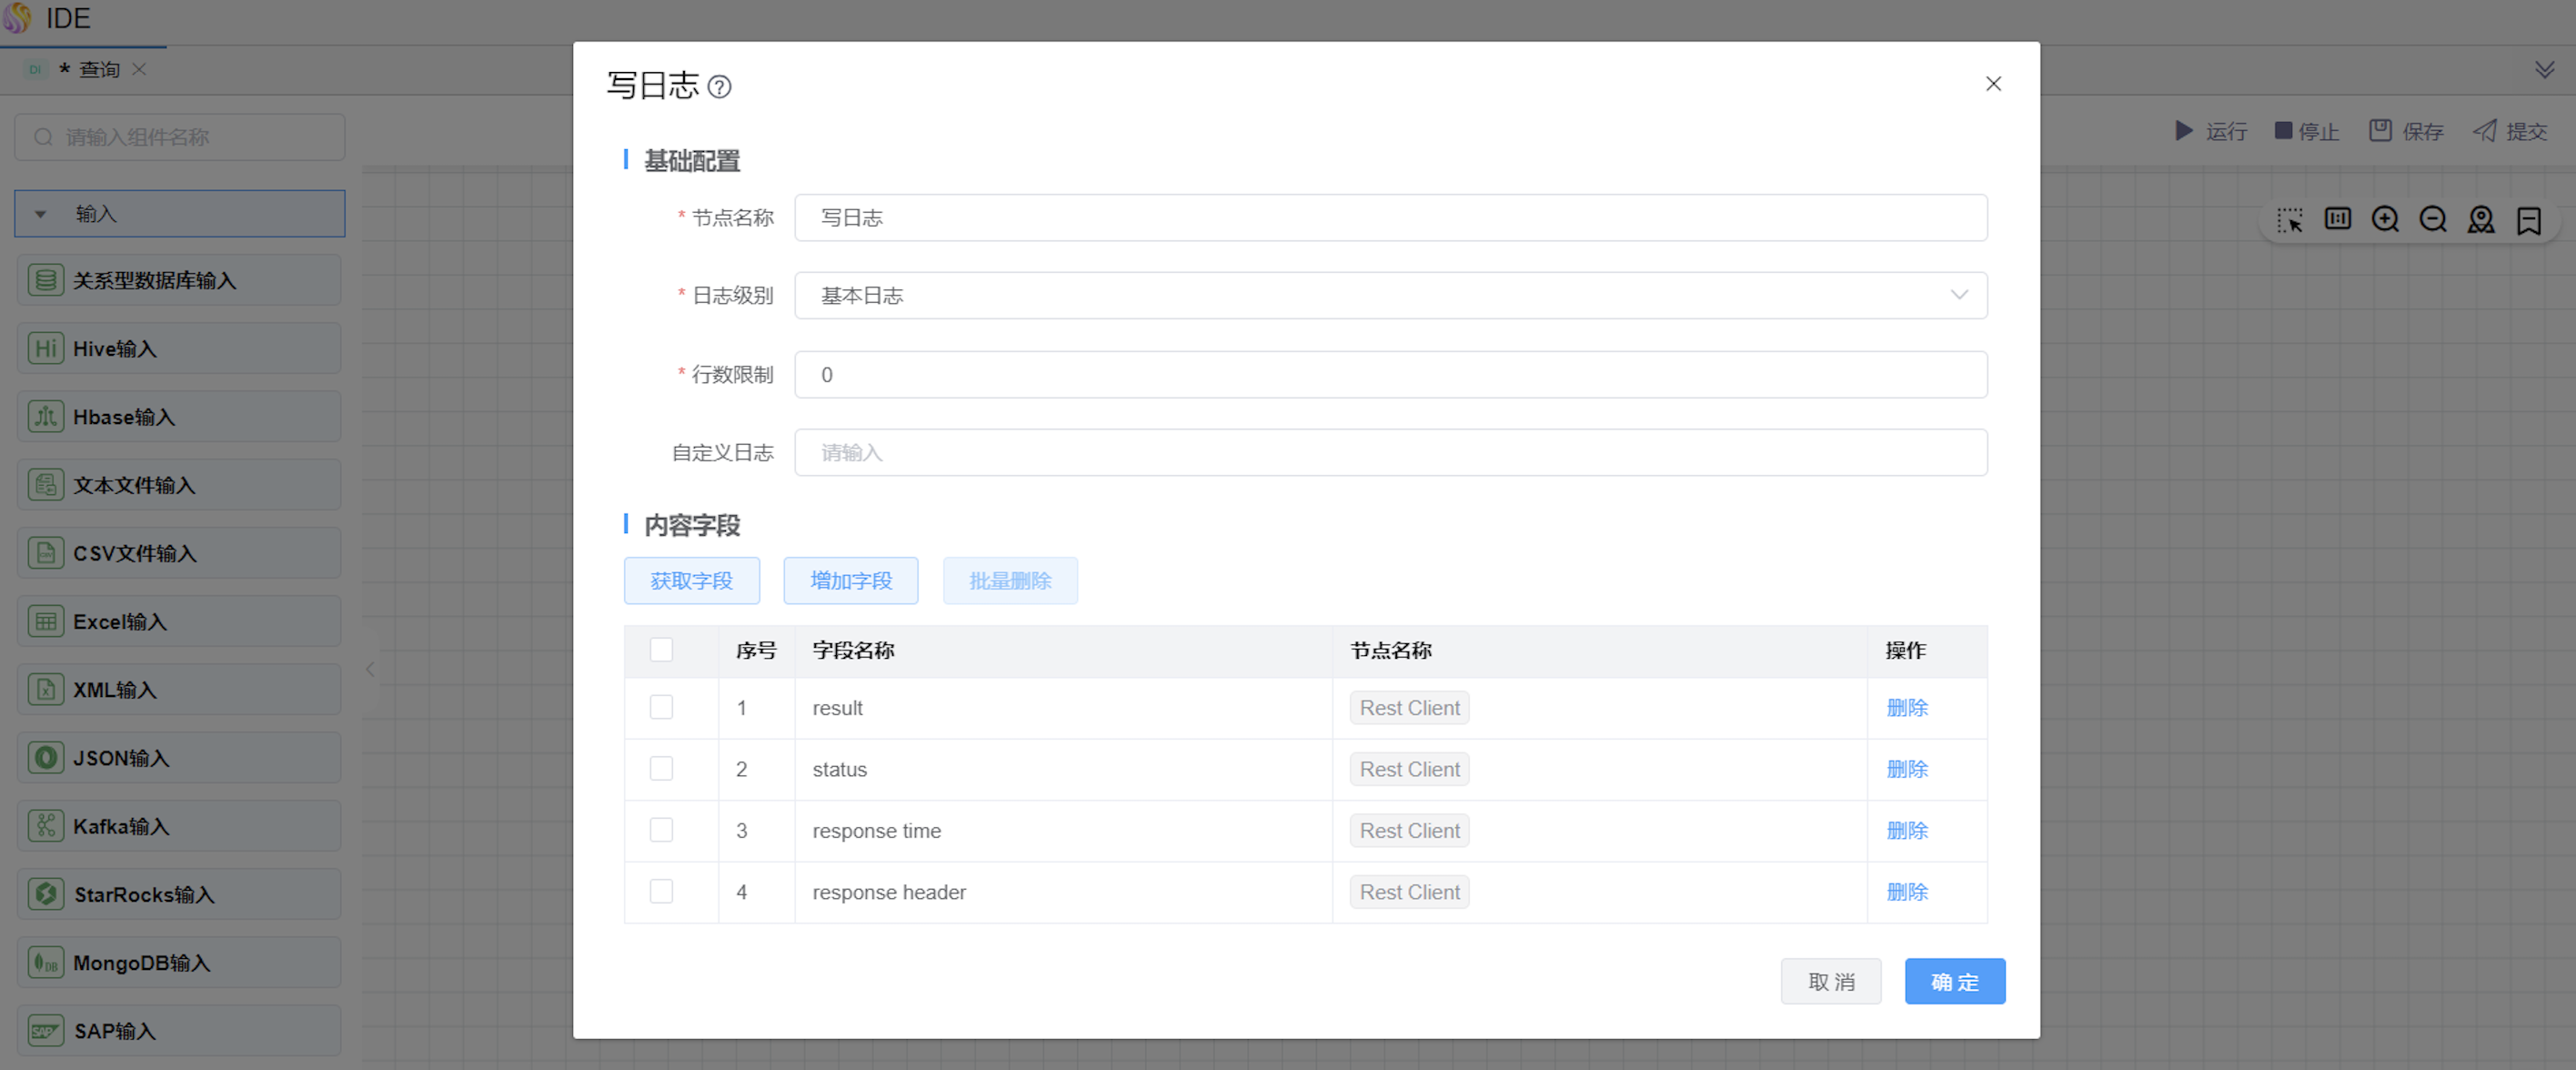
Task: Check the select-all checkbox in table header
Action: (x=661, y=650)
